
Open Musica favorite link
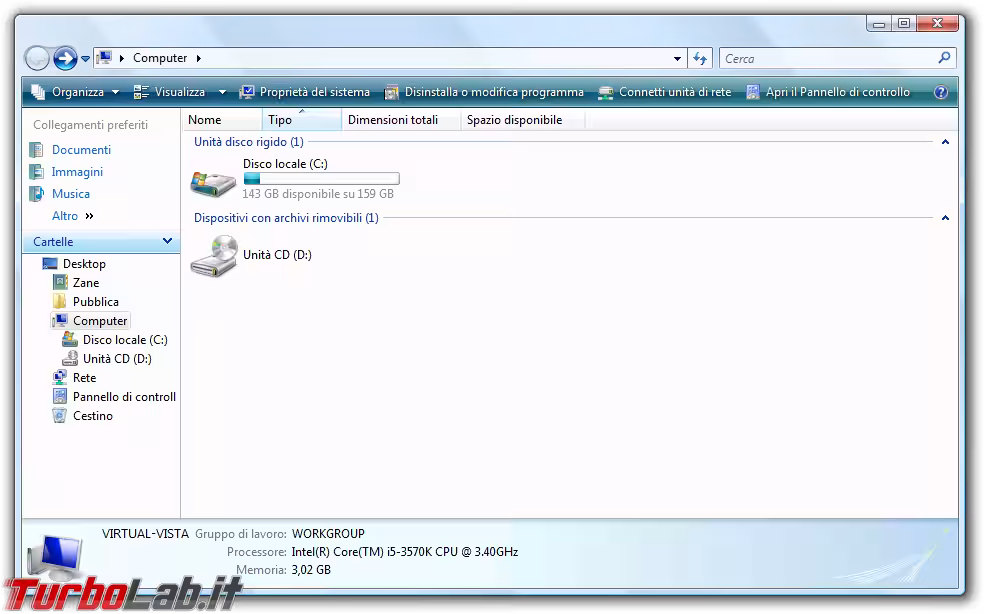(x=71, y=194)
